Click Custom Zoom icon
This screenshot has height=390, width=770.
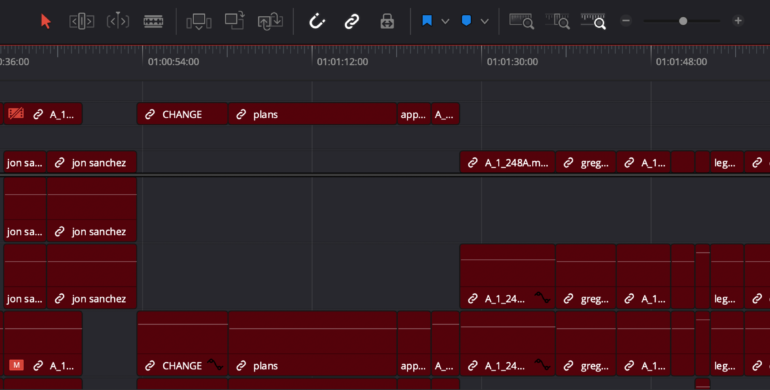pos(593,21)
